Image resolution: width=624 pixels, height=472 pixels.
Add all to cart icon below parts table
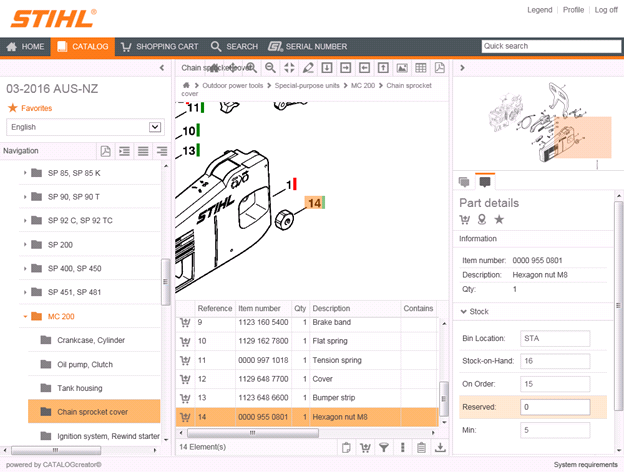365,448
